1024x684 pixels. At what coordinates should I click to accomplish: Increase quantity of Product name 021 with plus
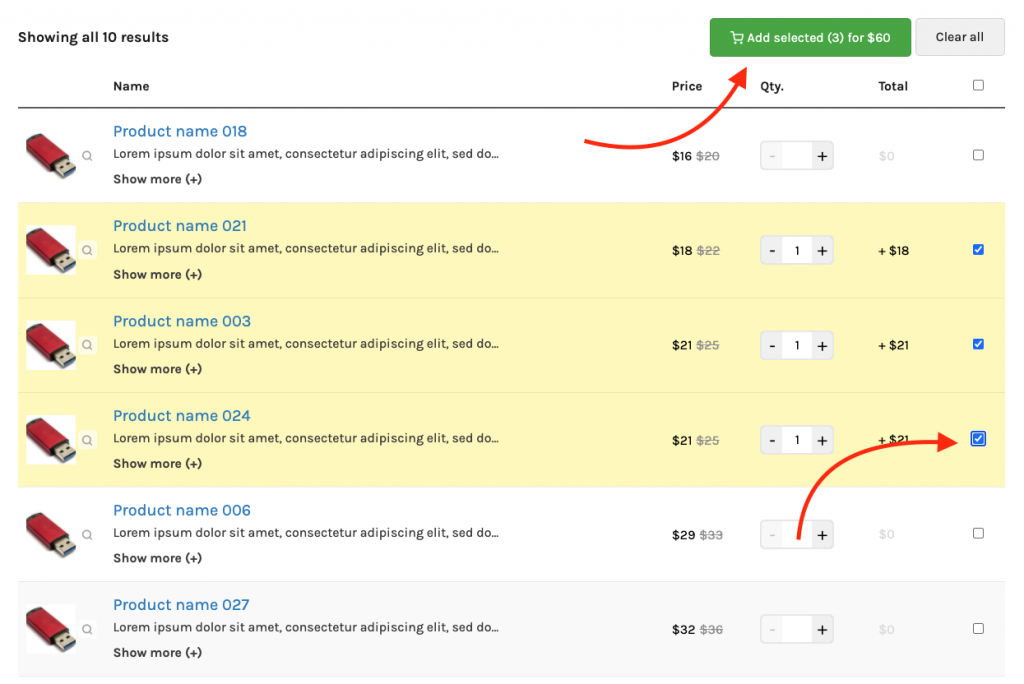point(822,250)
